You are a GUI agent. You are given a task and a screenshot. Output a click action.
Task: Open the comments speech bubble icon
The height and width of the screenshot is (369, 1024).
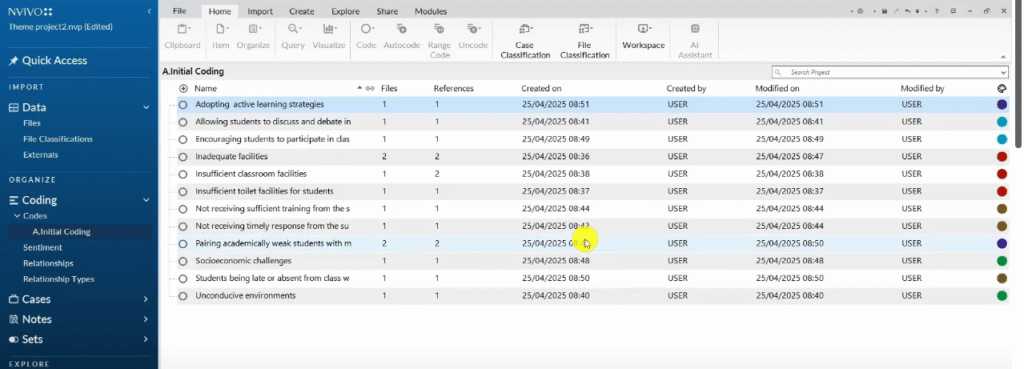click(953, 11)
